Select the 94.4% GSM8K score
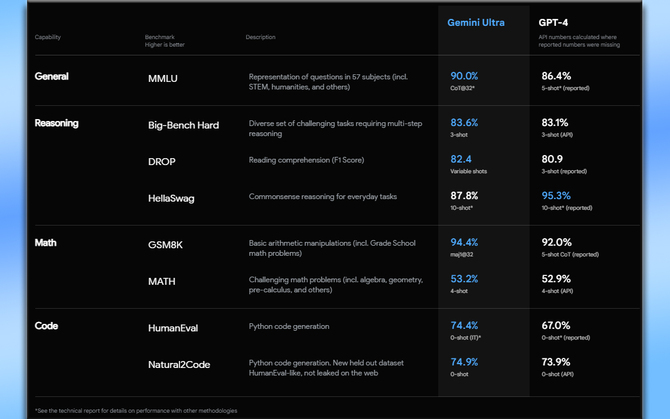Screen dimensions: 670x419 tap(464, 242)
